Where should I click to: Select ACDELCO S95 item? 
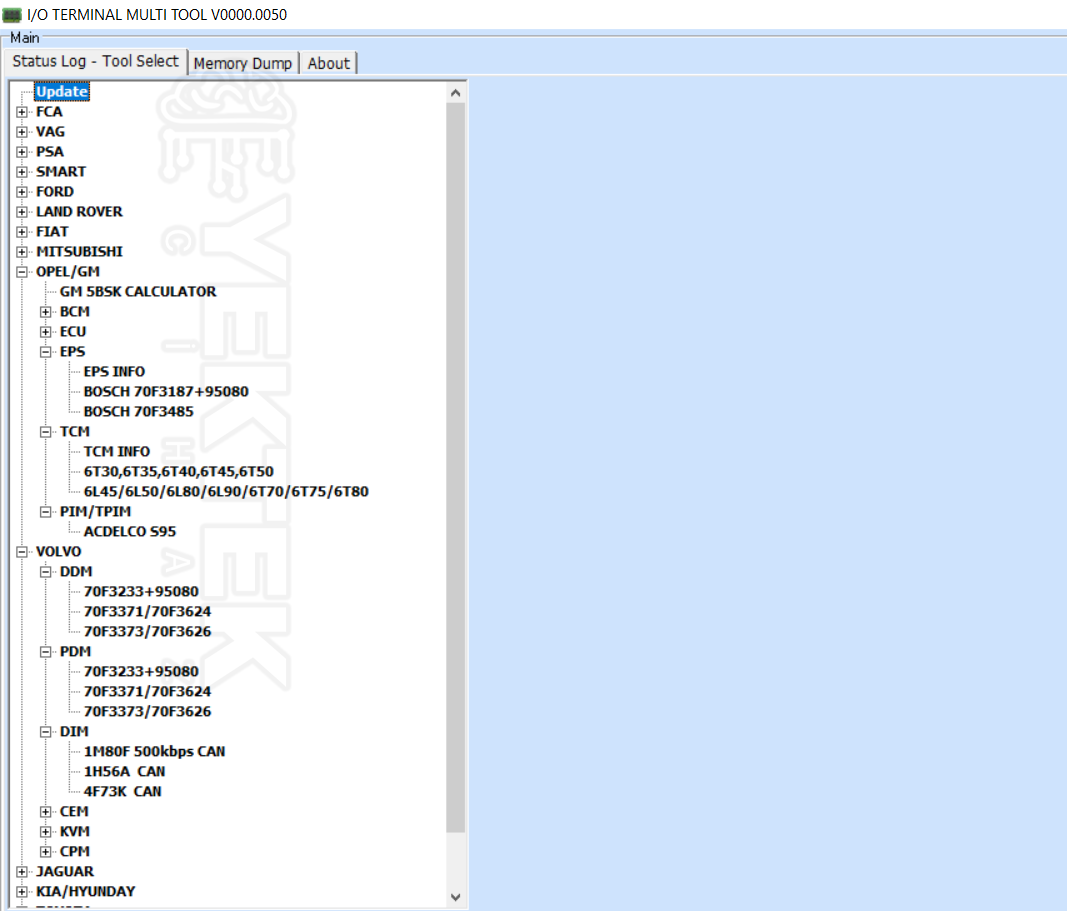click(x=130, y=531)
